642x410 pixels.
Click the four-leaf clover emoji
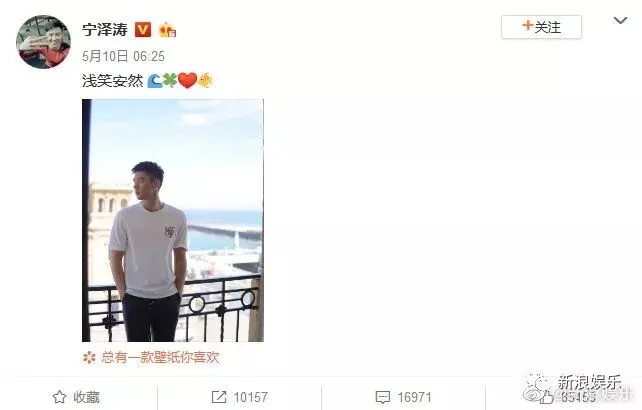[x=170, y=80]
